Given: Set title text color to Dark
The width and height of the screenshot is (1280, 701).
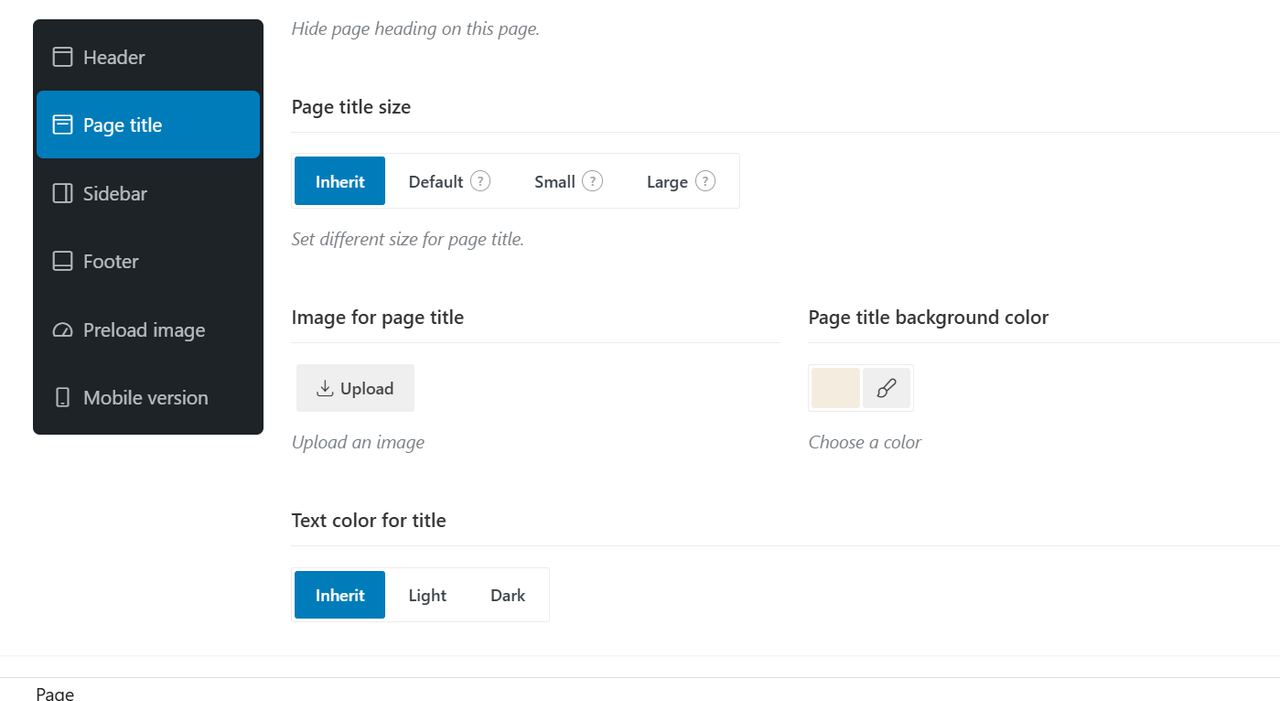Looking at the screenshot, I should 508,595.
